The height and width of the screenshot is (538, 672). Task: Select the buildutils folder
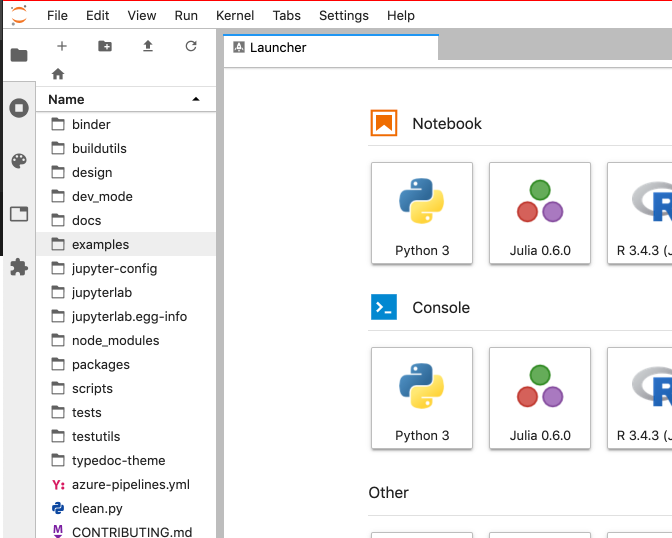coord(126,148)
